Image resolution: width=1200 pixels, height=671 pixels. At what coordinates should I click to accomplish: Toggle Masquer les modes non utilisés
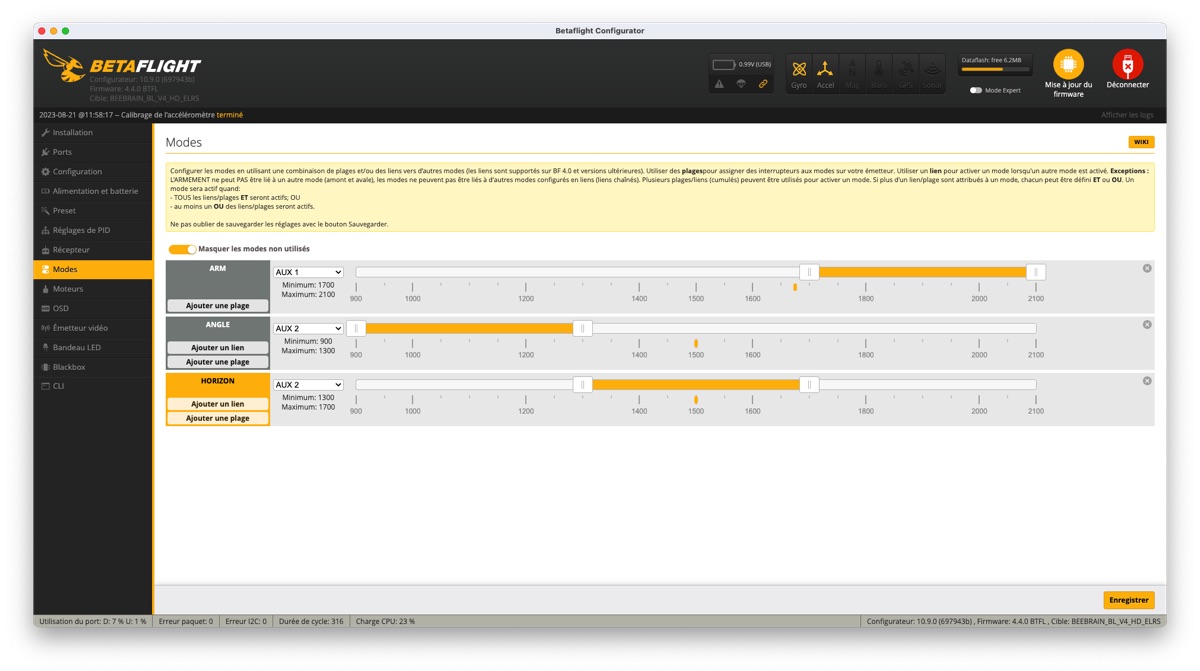click(182, 249)
